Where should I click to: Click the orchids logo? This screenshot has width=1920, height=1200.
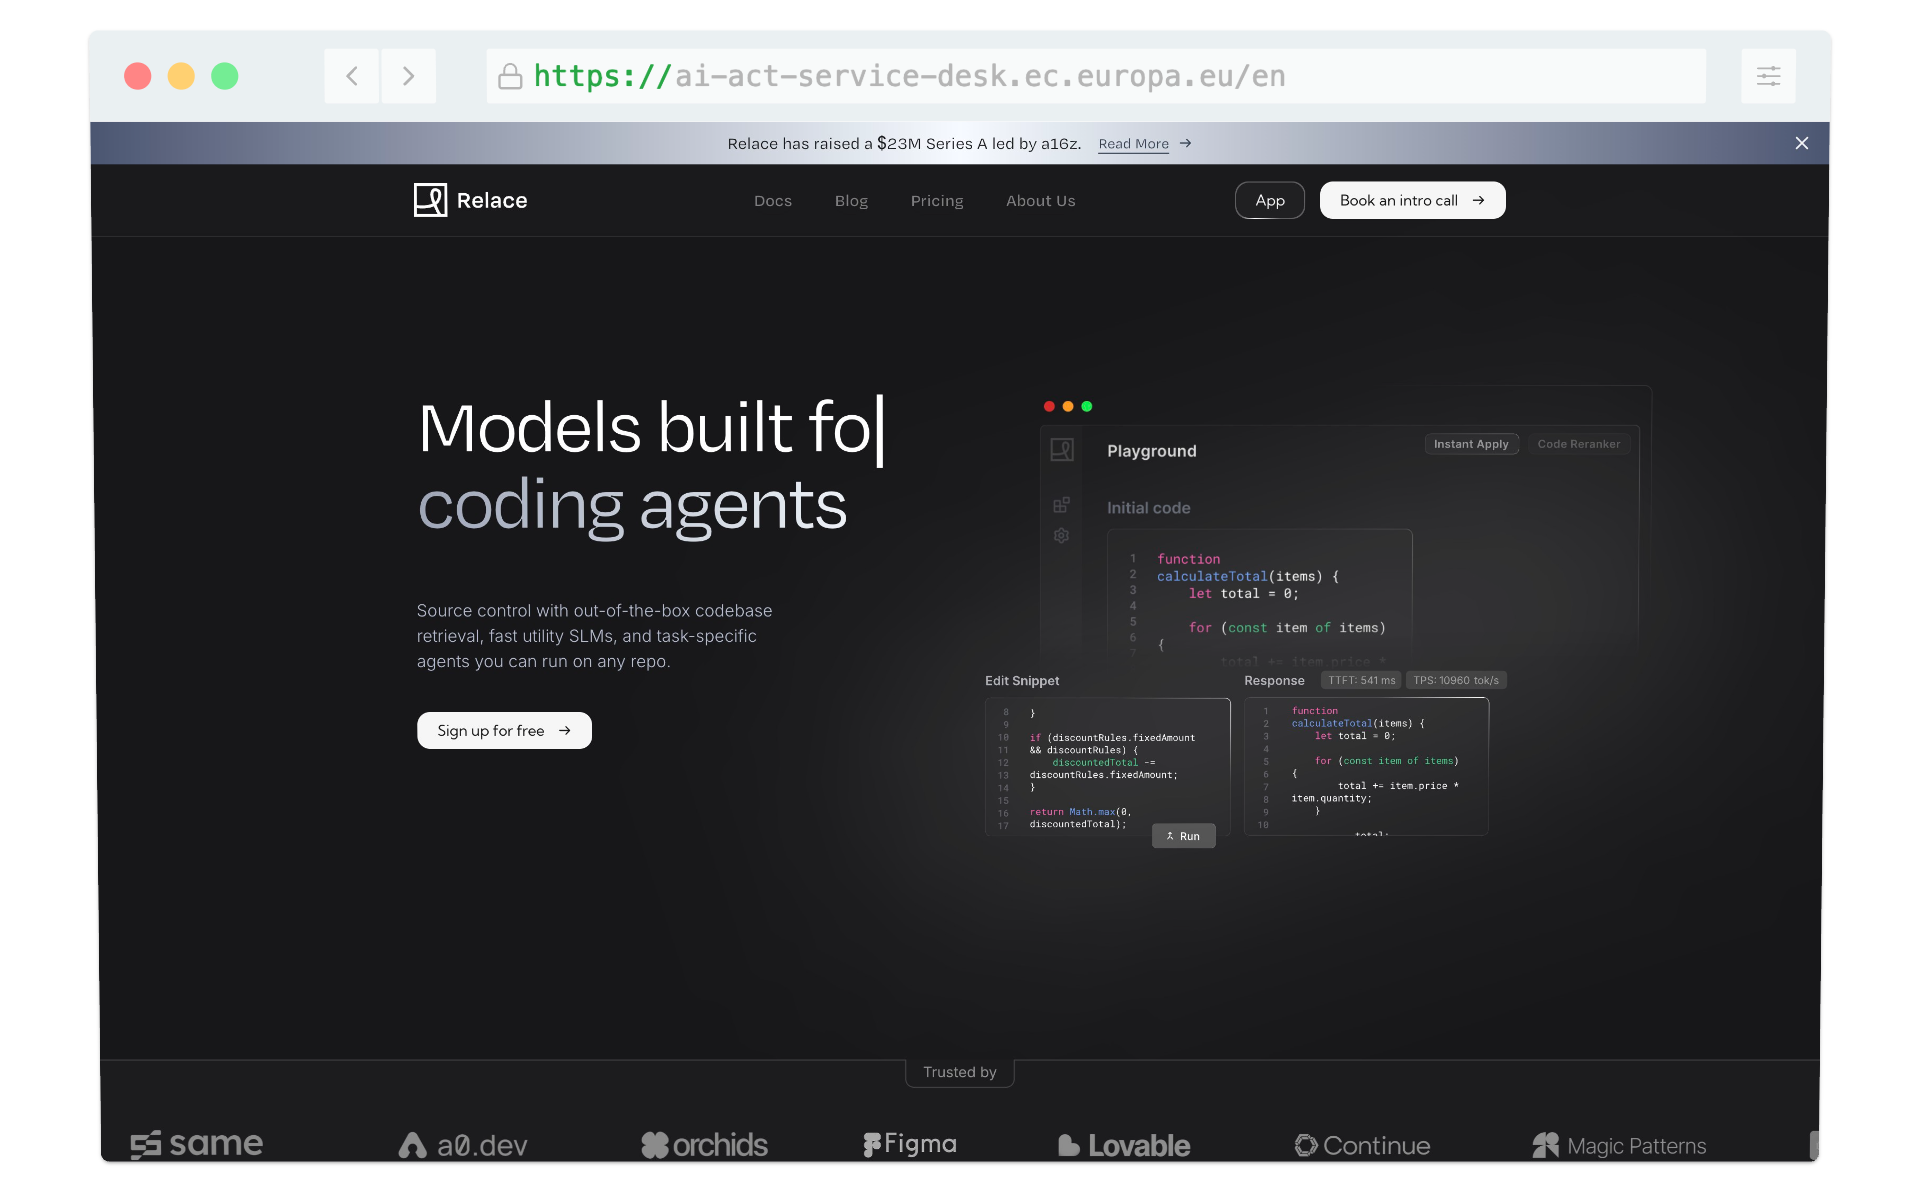[705, 1145]
